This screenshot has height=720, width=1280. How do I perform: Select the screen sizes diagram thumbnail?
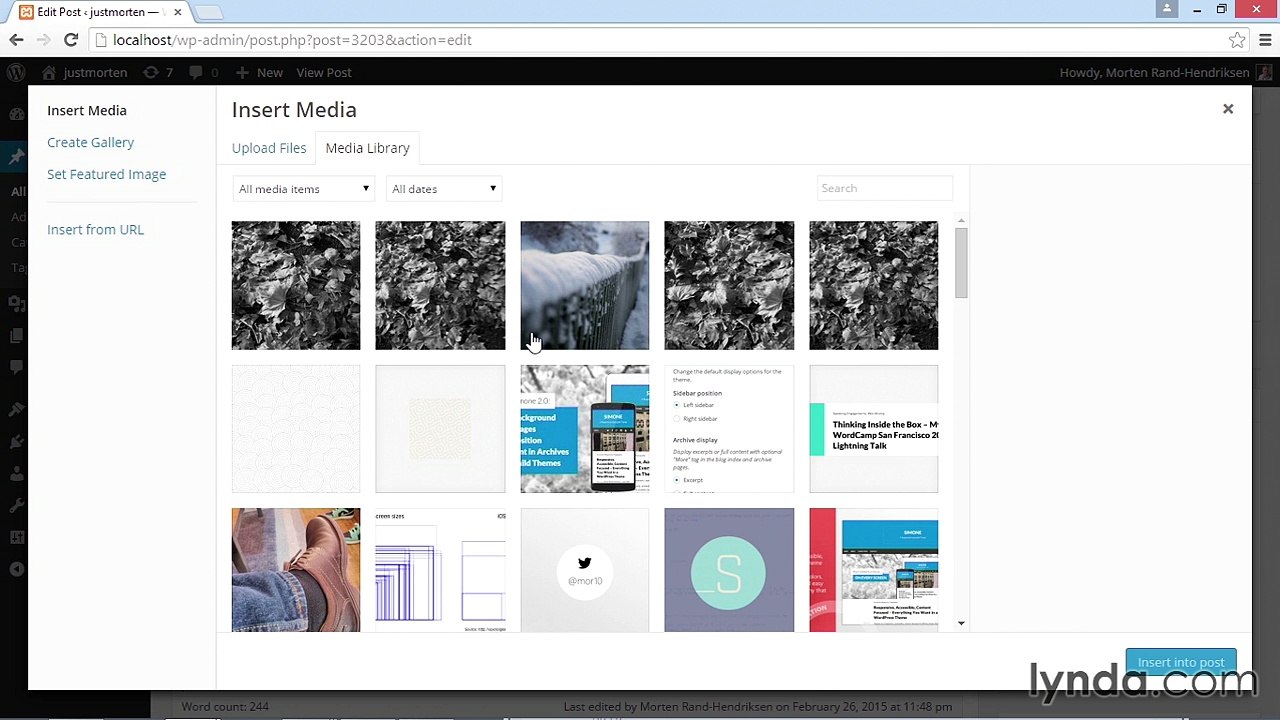coord(440,570)
